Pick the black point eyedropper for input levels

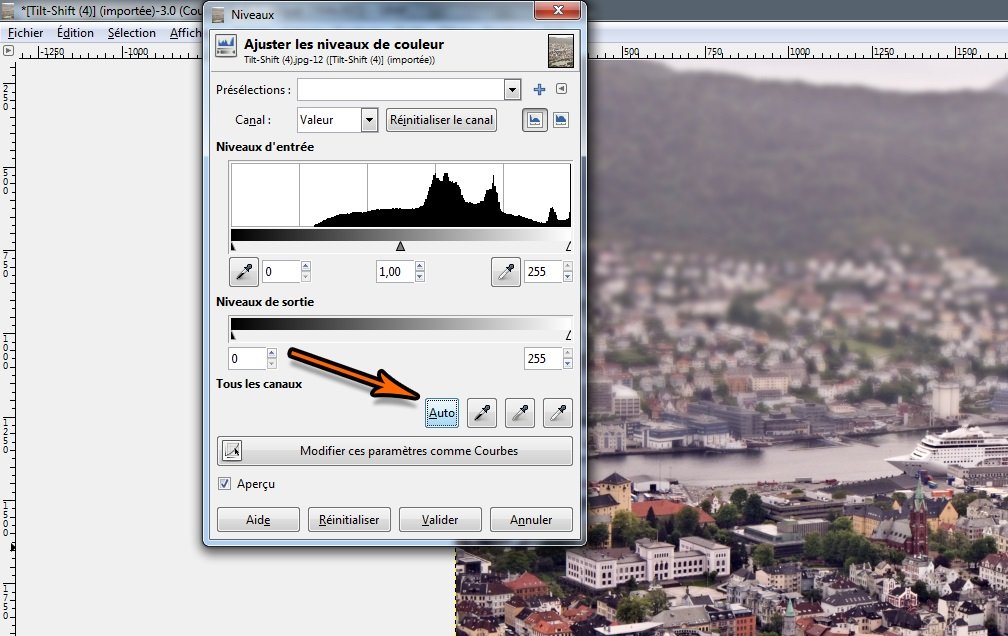click(x=243, y=272)
